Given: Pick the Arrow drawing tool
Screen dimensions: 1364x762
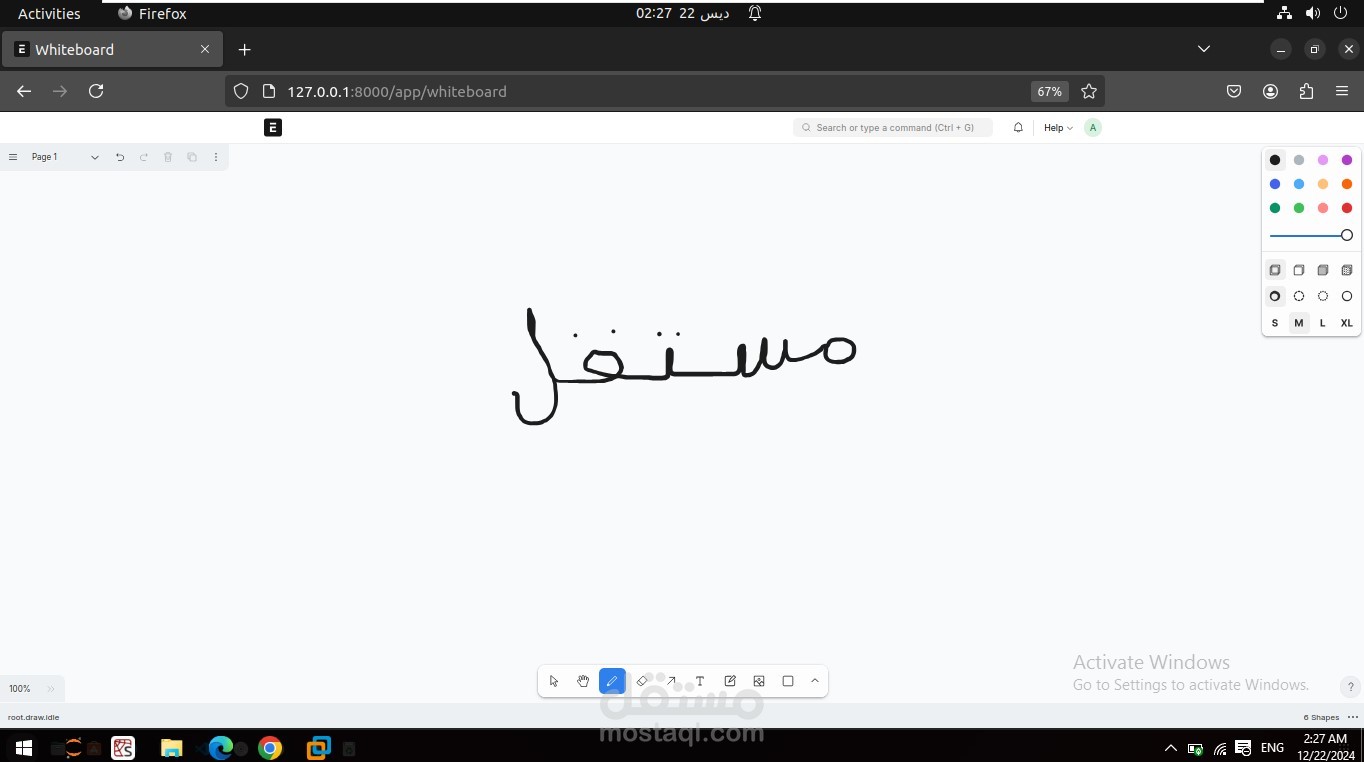Looking at the screenshot, I should click(x=670, y=681).
